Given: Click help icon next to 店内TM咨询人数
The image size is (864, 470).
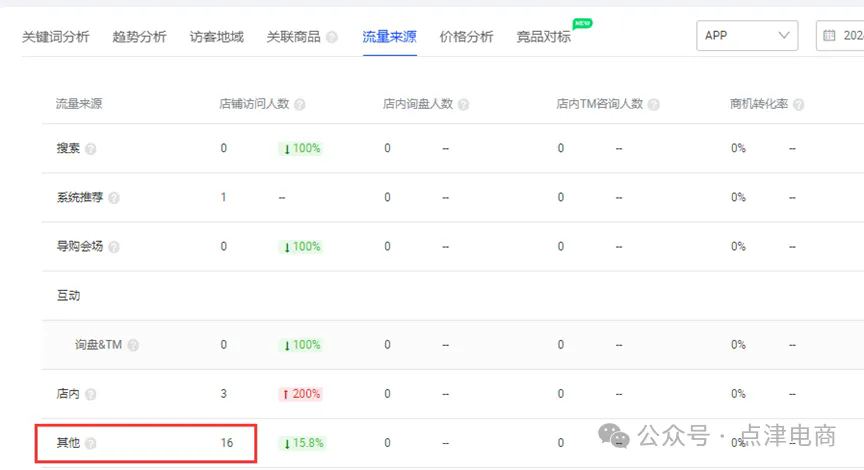Looking at the screenshot, I should (654, 105).
